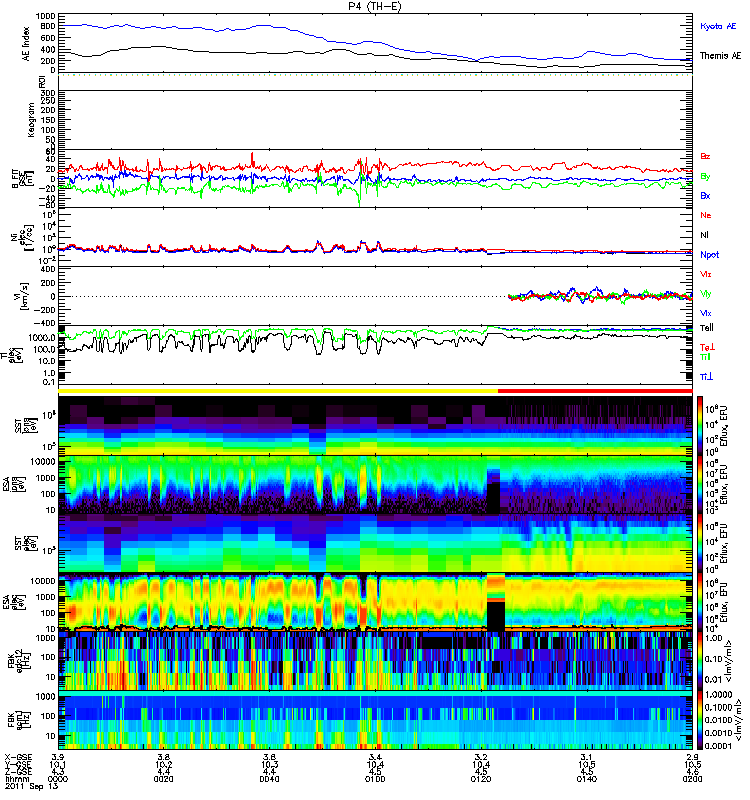The height and width of the screenshot is (800, 750).
Task: Click the 0040 time tick label
Action: tap(269, 779)
